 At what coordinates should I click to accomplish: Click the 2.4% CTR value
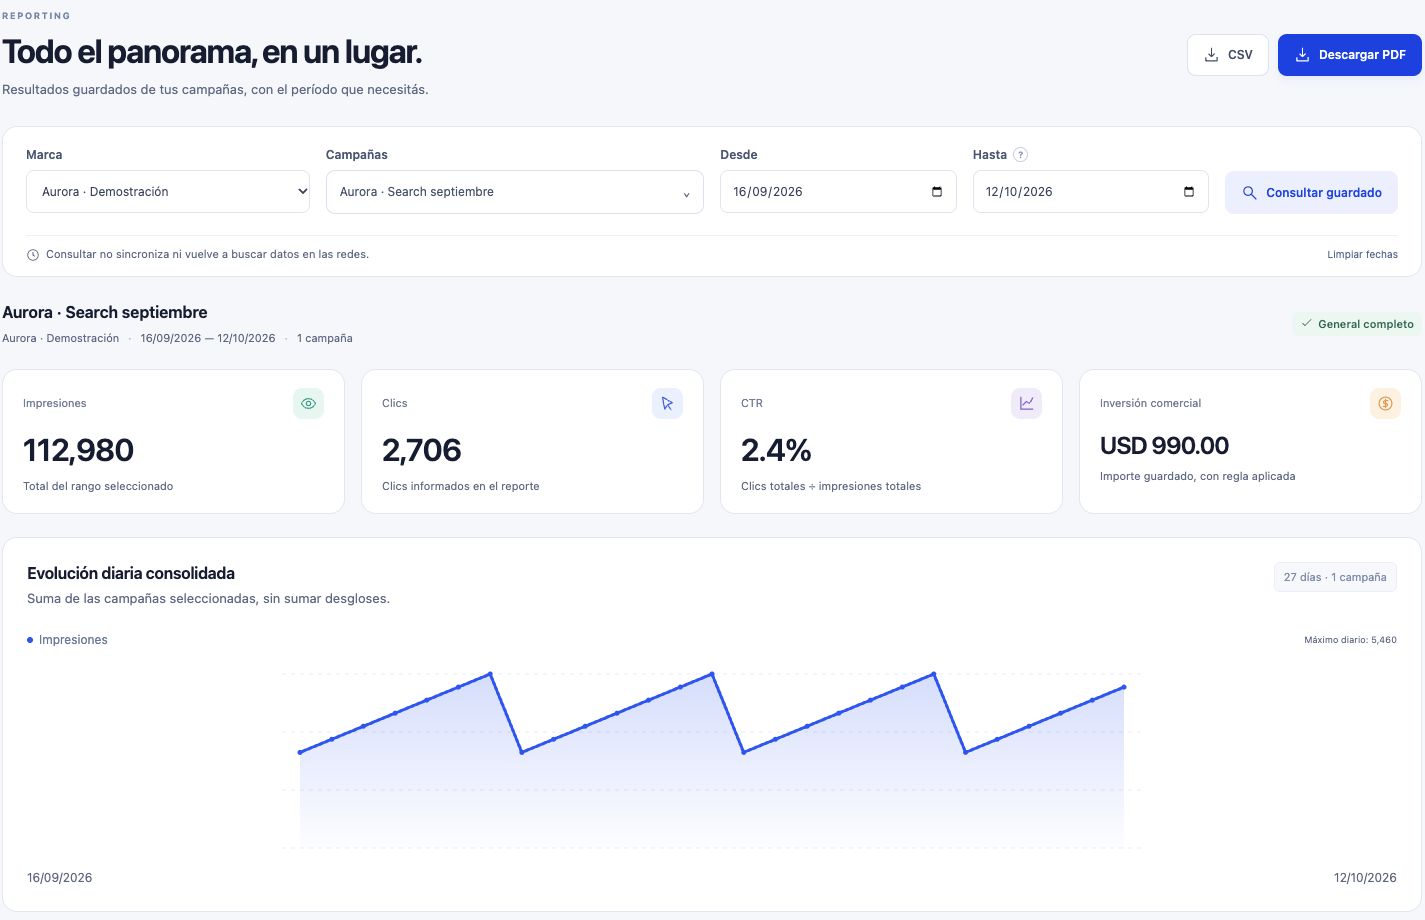(x=776, y=451)
